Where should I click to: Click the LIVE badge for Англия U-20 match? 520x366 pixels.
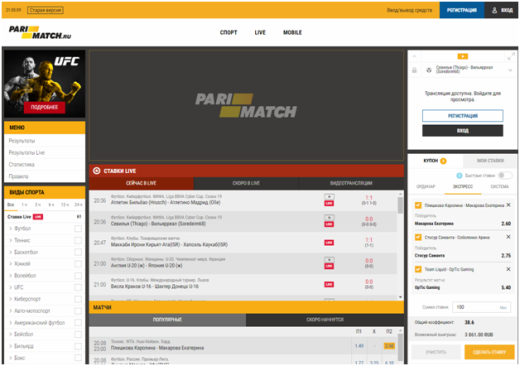(329, 266)
